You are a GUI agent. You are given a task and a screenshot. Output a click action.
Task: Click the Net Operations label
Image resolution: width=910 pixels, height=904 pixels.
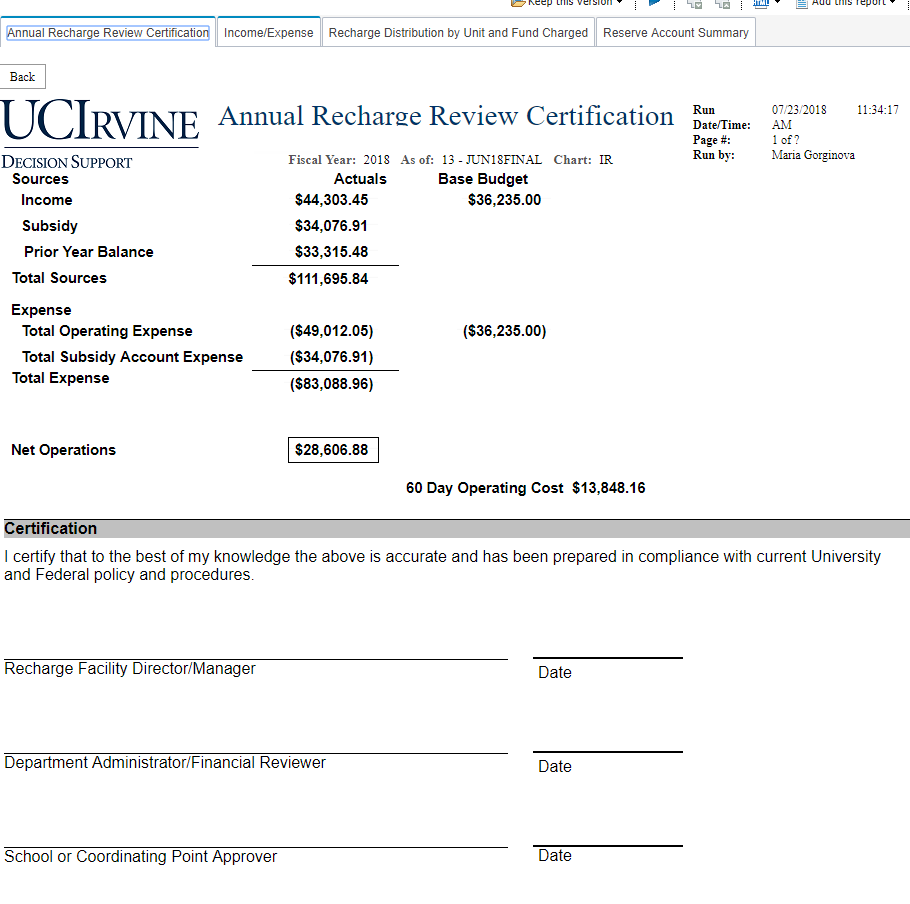(x=63, y=450)
